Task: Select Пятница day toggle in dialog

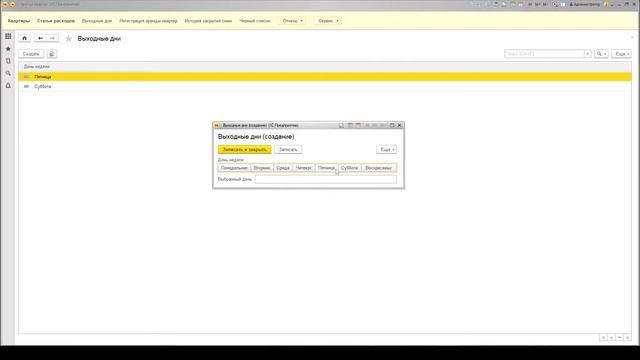Action: tap(327, 168)
